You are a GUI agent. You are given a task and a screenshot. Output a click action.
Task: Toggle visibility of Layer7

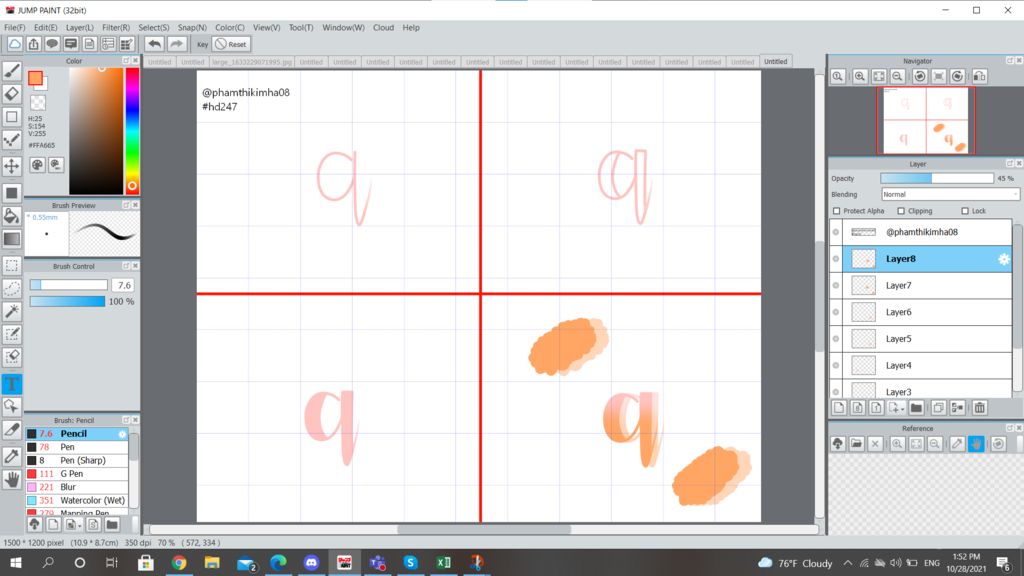click(836, 285)
